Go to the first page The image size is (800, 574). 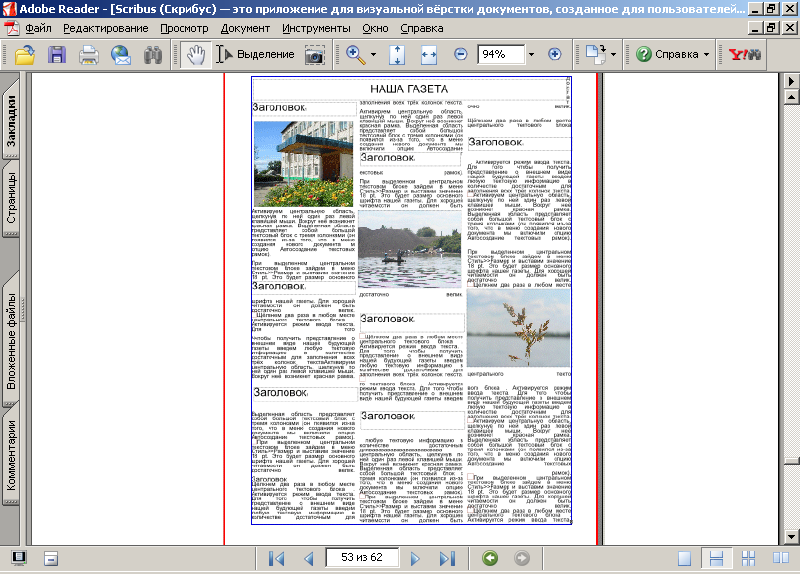[x=276, y=558]
